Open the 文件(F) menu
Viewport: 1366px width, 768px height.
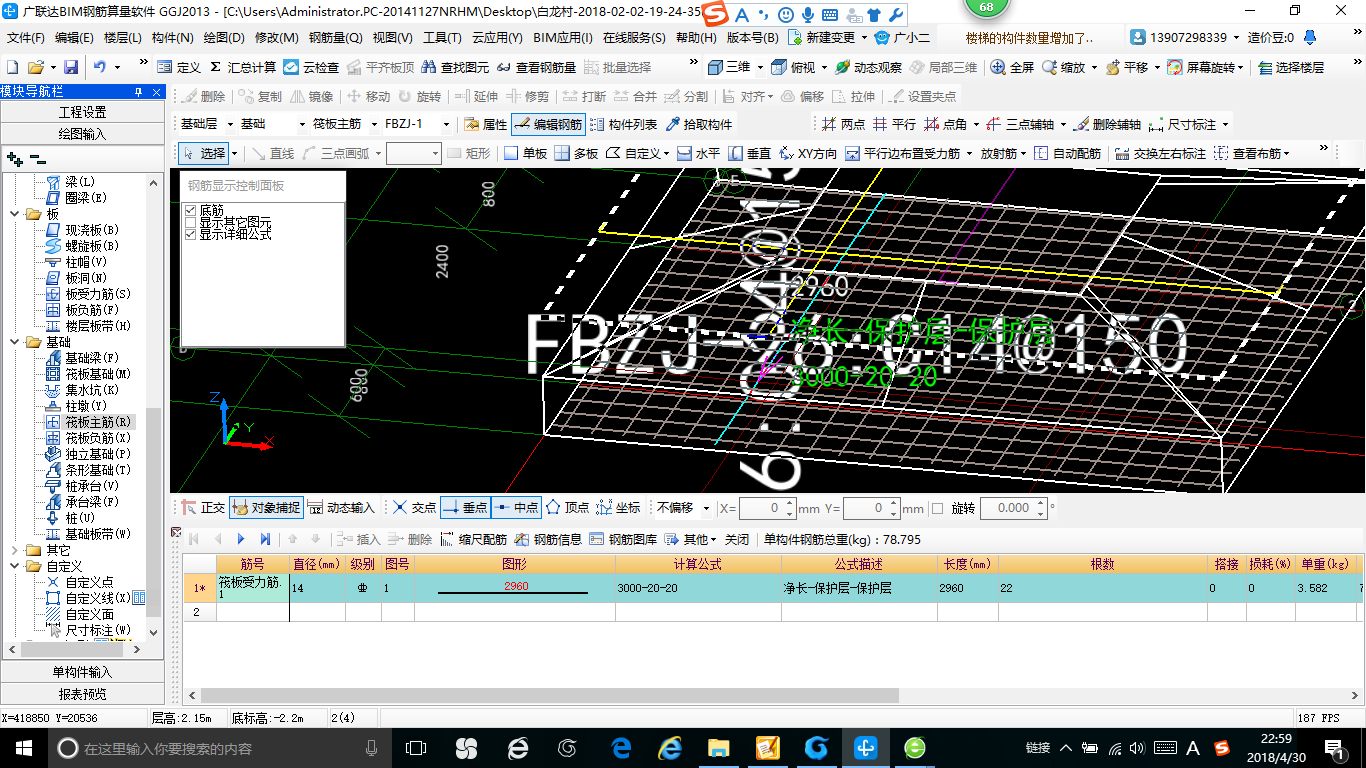coord(26,38)
